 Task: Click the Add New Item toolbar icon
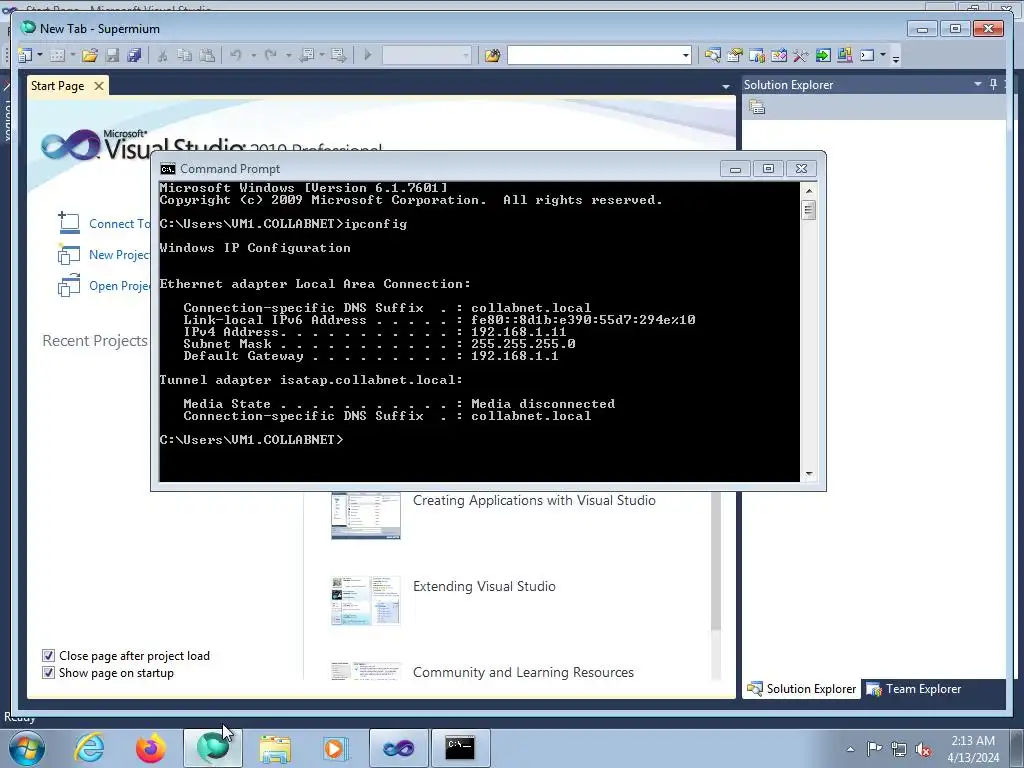[57, 56]
